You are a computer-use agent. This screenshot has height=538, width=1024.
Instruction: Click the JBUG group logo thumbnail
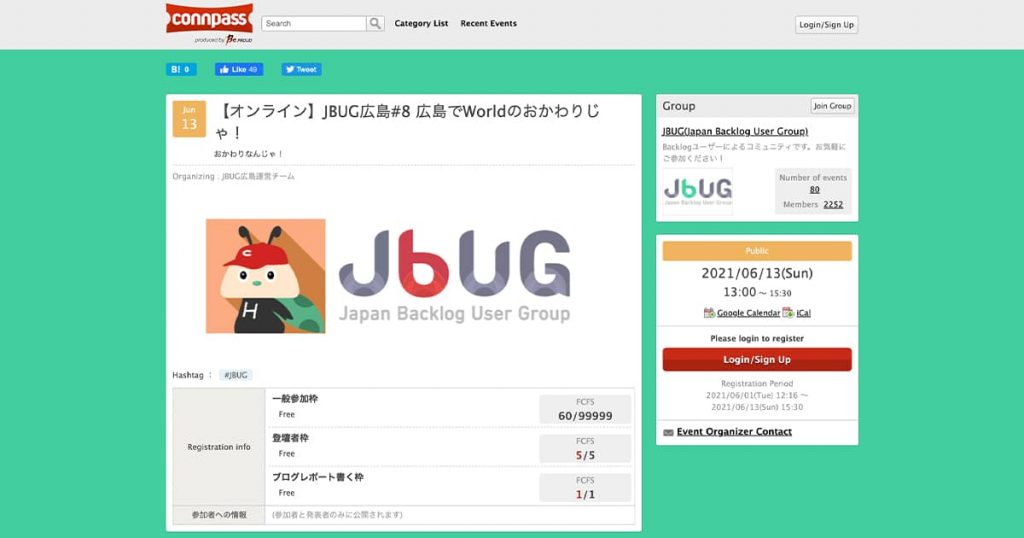[697, 191]
